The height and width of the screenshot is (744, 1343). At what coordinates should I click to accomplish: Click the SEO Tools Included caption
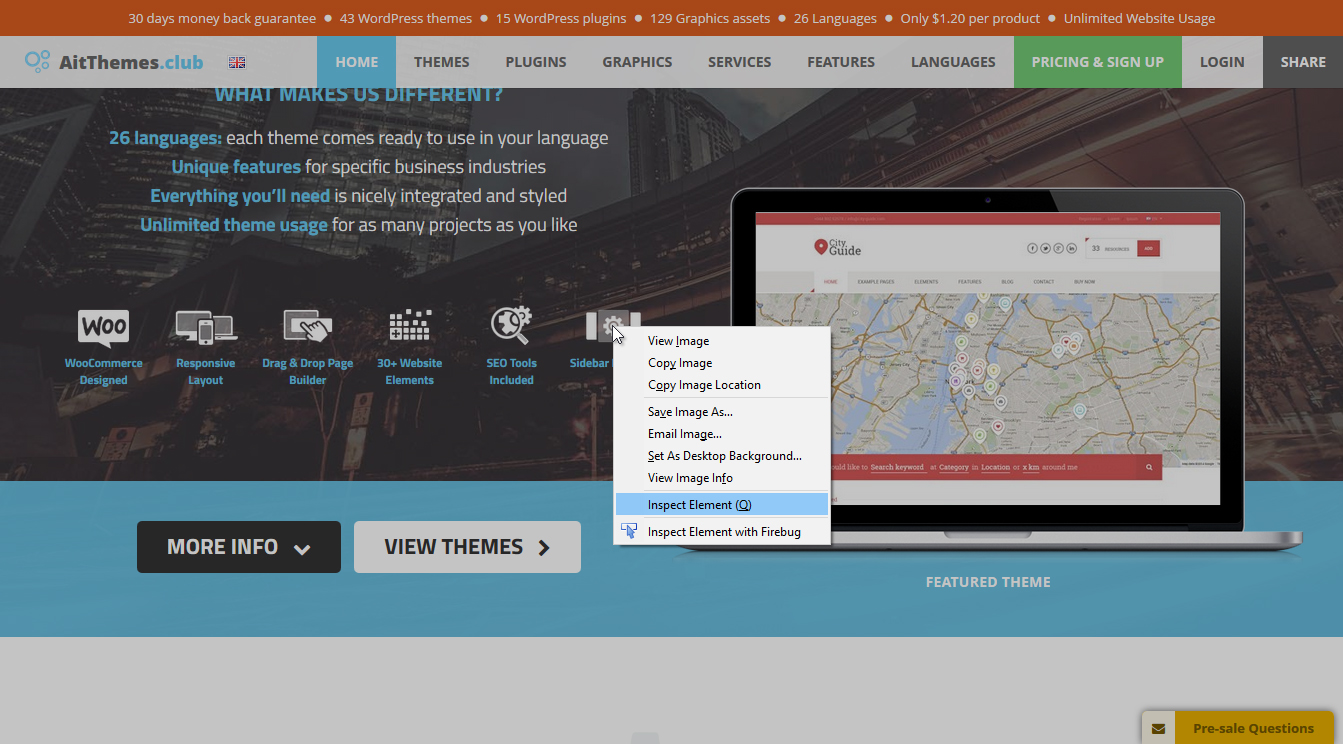click(512, 371)
